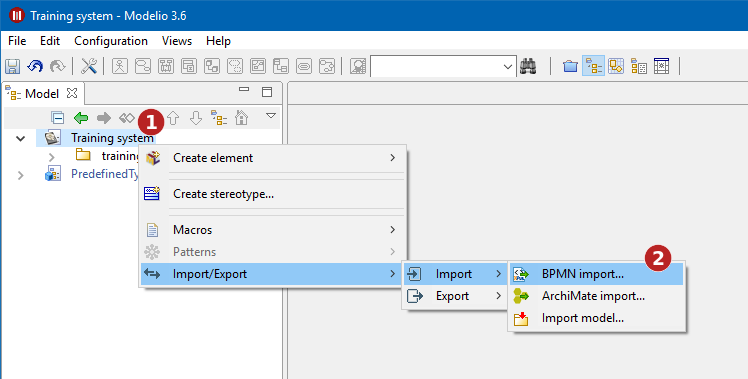Click the double-diamond link icon in Model toolbar

click(x=126, y=117)
